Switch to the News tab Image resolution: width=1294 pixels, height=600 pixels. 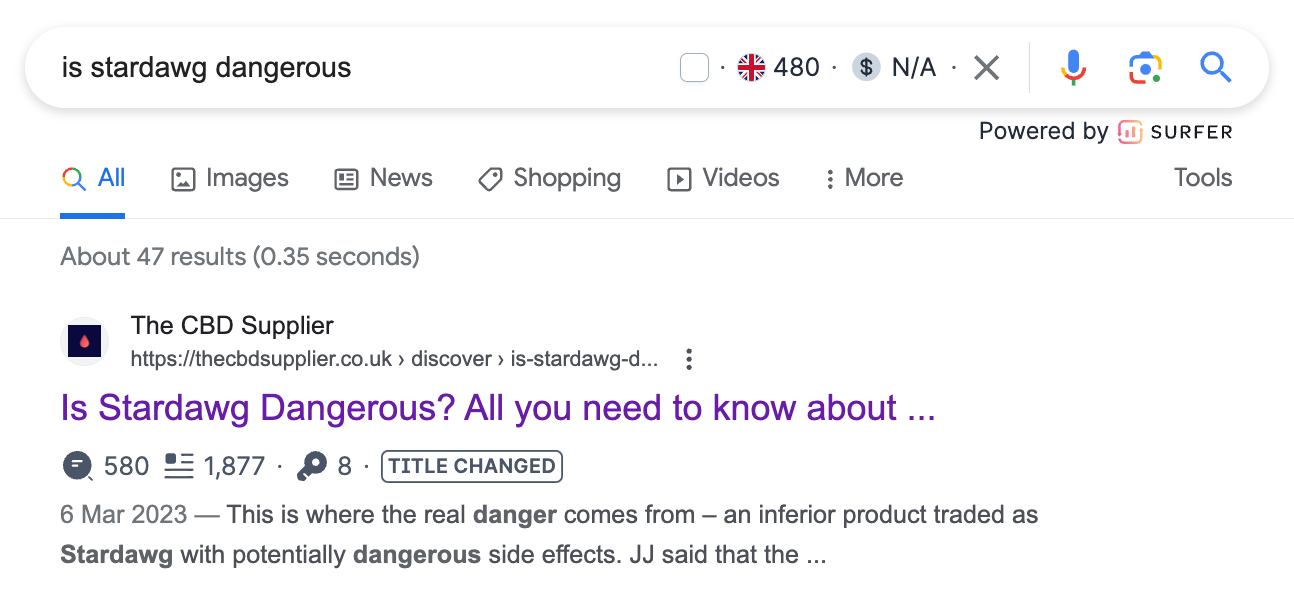pyautogui.click(x=383, y=178)
